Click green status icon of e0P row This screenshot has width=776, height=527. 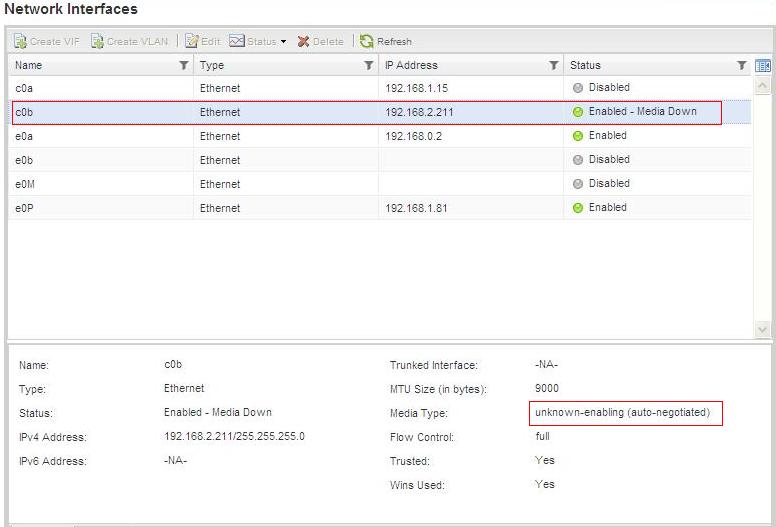click(x=578, y=208)
